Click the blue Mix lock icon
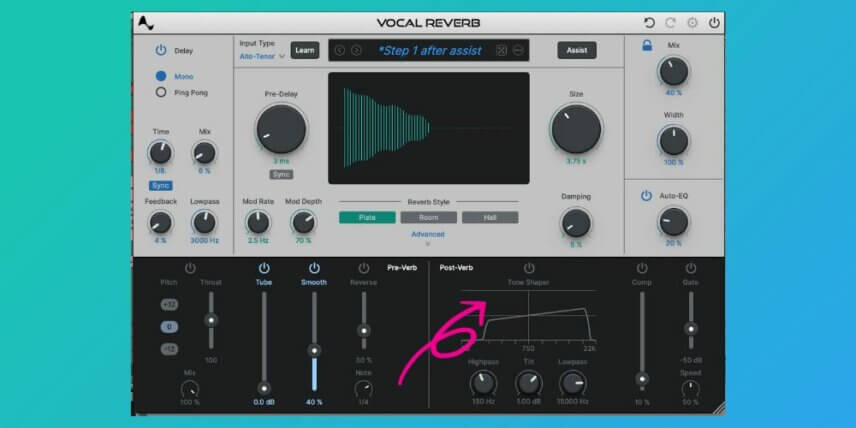Image resolution: width=856 pixels, height=428 pixels. pos(647,46)
